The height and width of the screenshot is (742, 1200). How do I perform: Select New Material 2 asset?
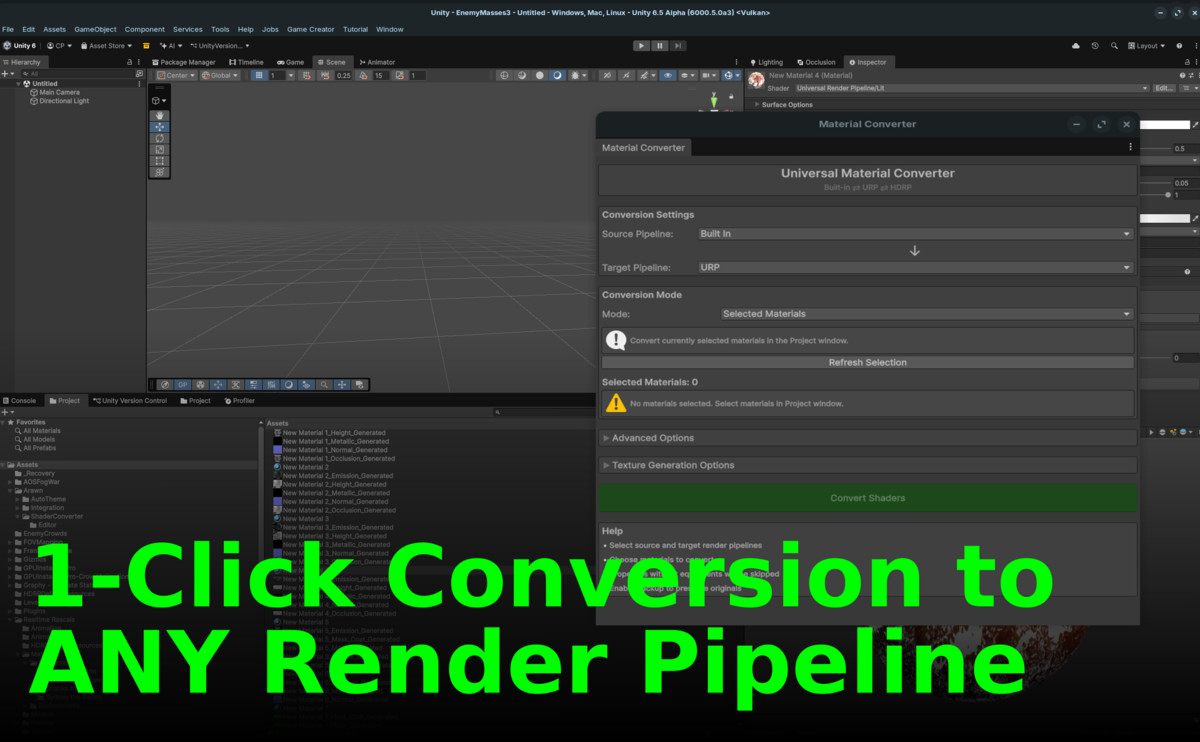(x=305, y=467)
